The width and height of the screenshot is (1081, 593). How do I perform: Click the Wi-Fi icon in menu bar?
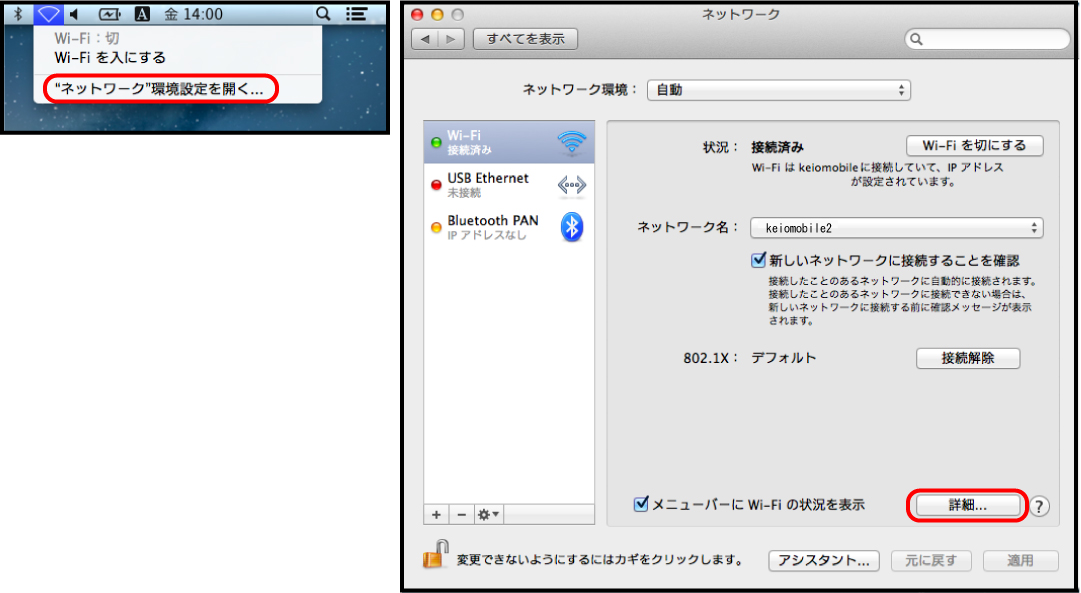coord(48,14)
